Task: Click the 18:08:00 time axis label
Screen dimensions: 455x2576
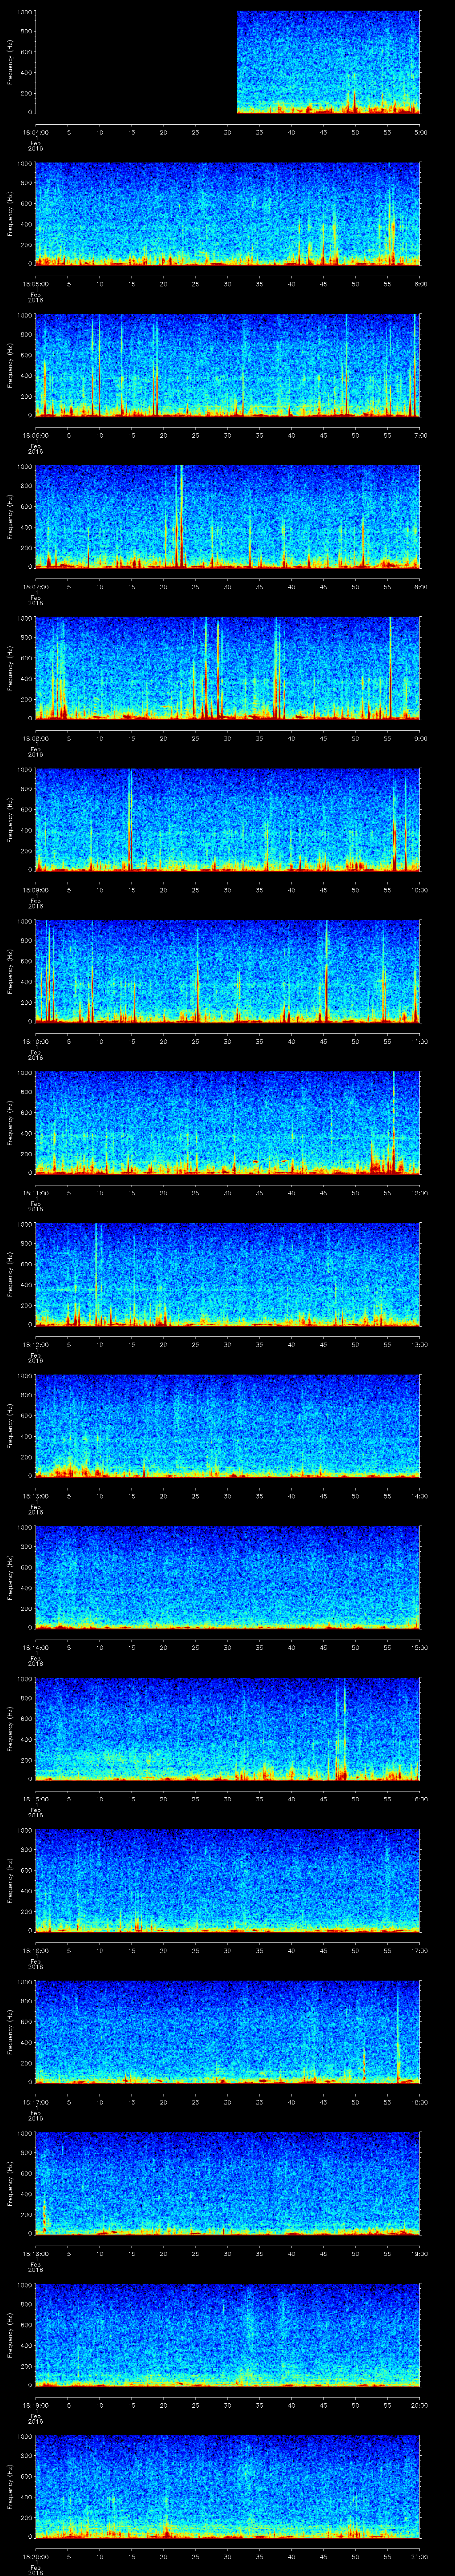Action: 35,738
